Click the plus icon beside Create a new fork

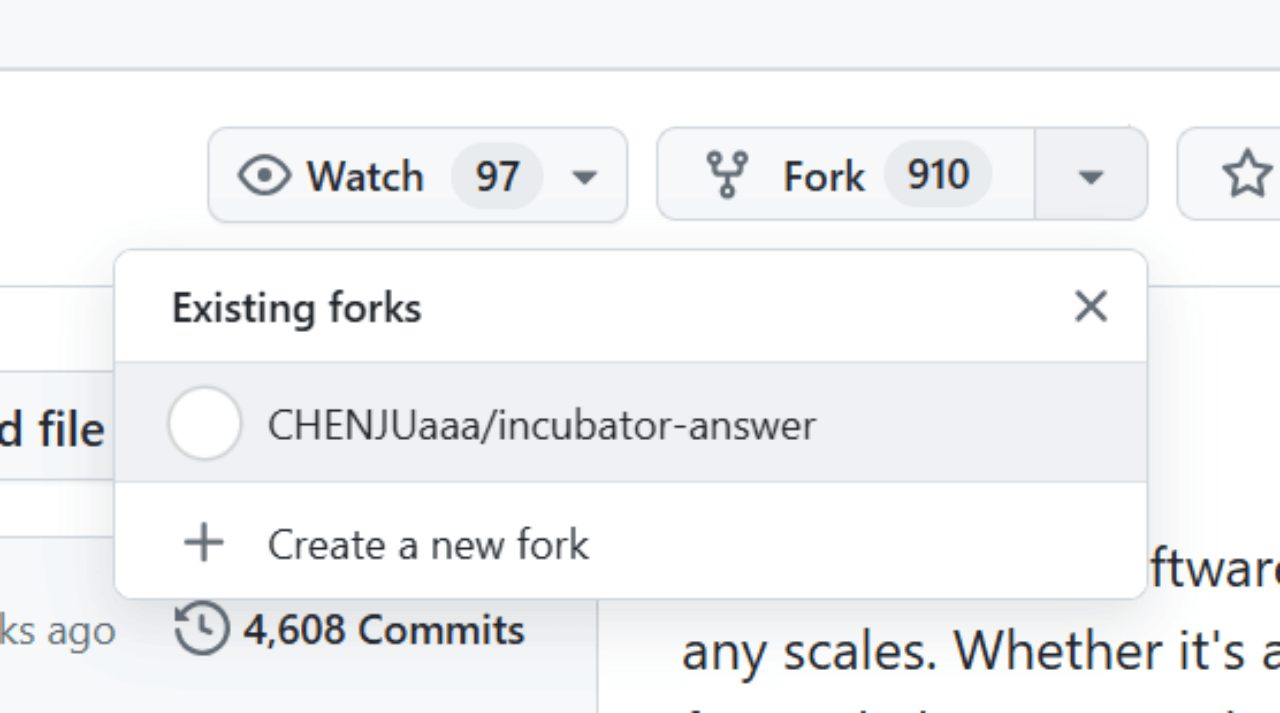(203, 543)
